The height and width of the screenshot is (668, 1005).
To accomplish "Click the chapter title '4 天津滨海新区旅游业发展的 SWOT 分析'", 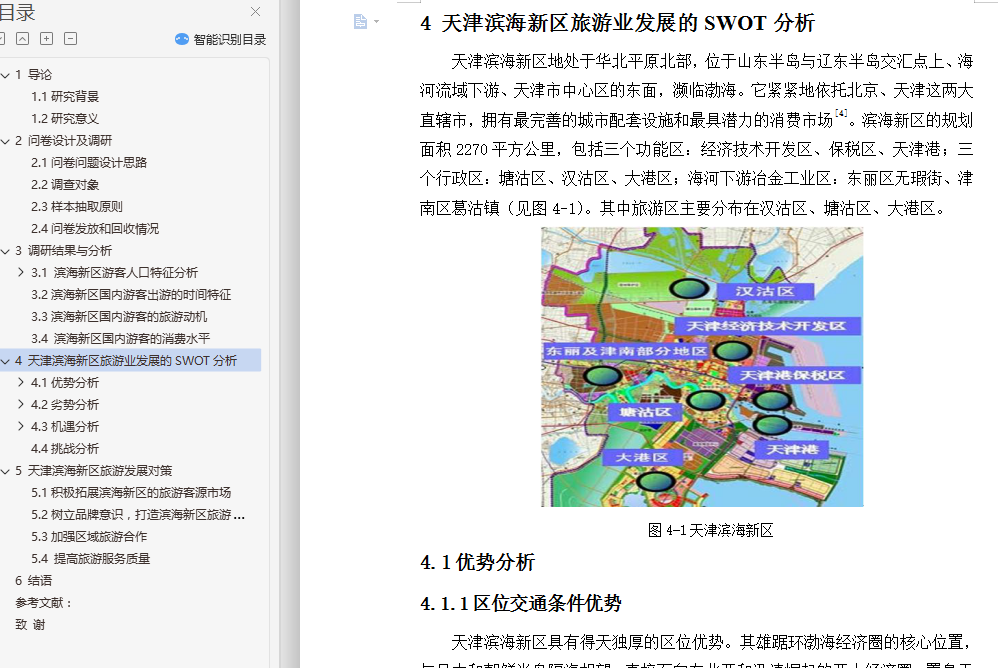I will (x=618, y=23).
